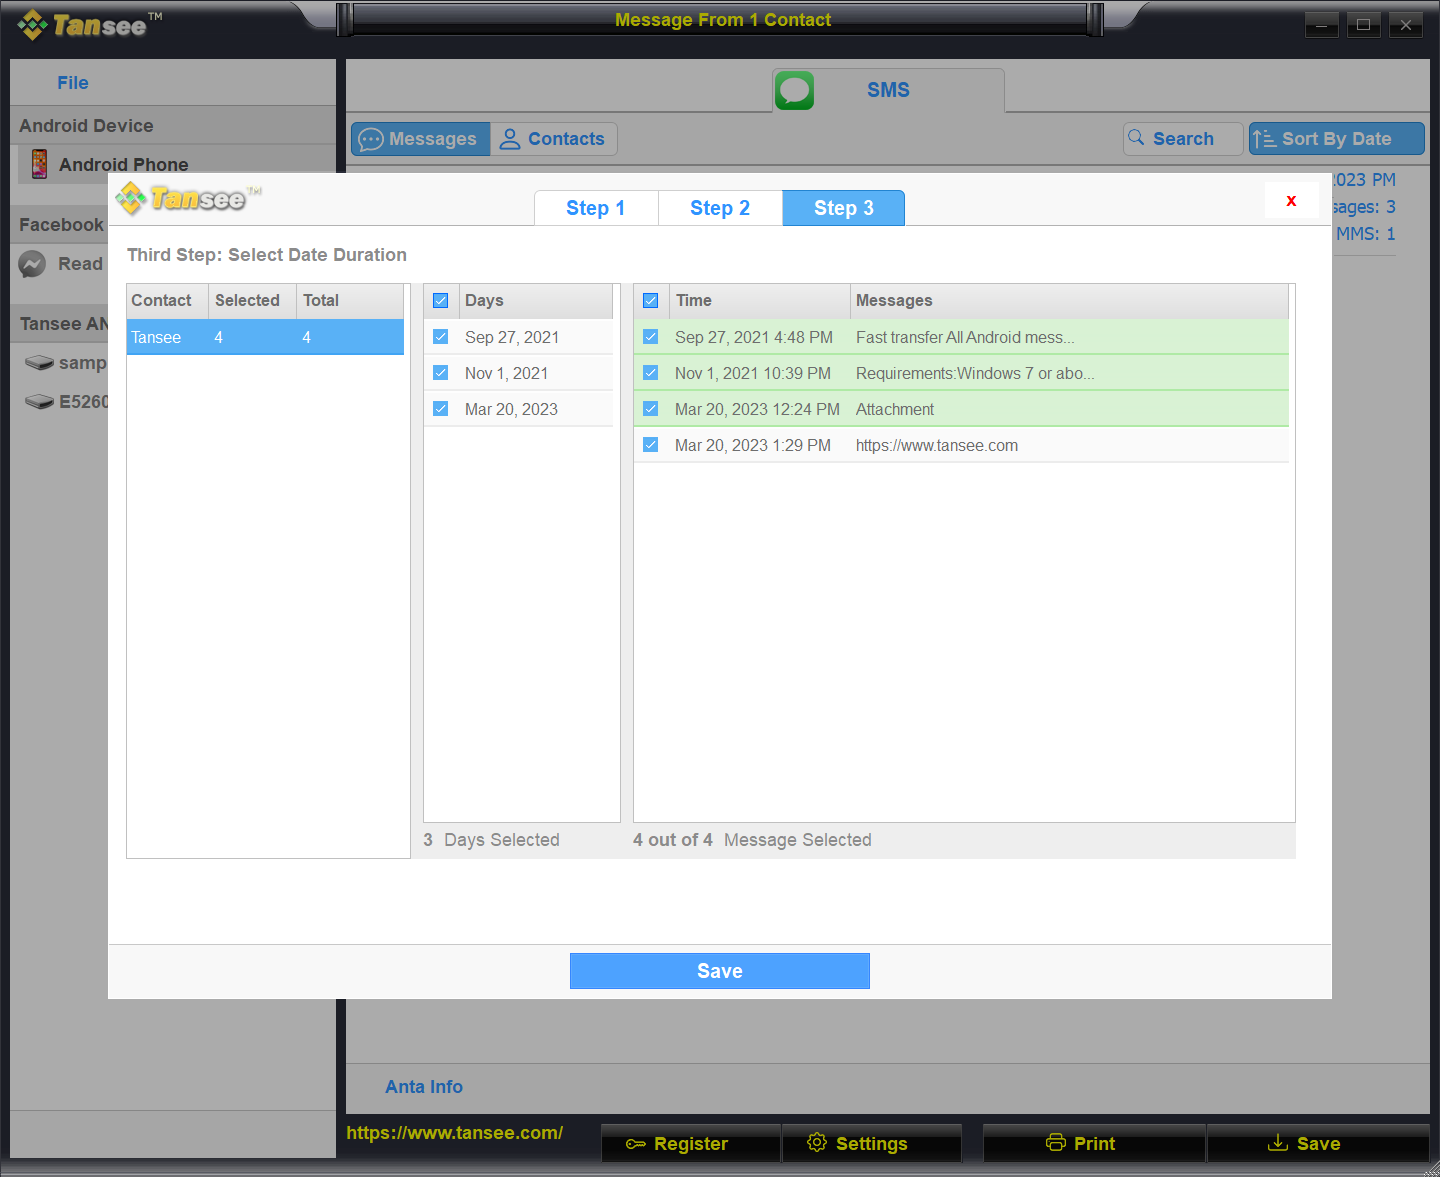The width and height of the screenshot is (1440, 1177).
Task: Click the 'Fast transfer All Android mess...' message text
Action: [965, 337]
